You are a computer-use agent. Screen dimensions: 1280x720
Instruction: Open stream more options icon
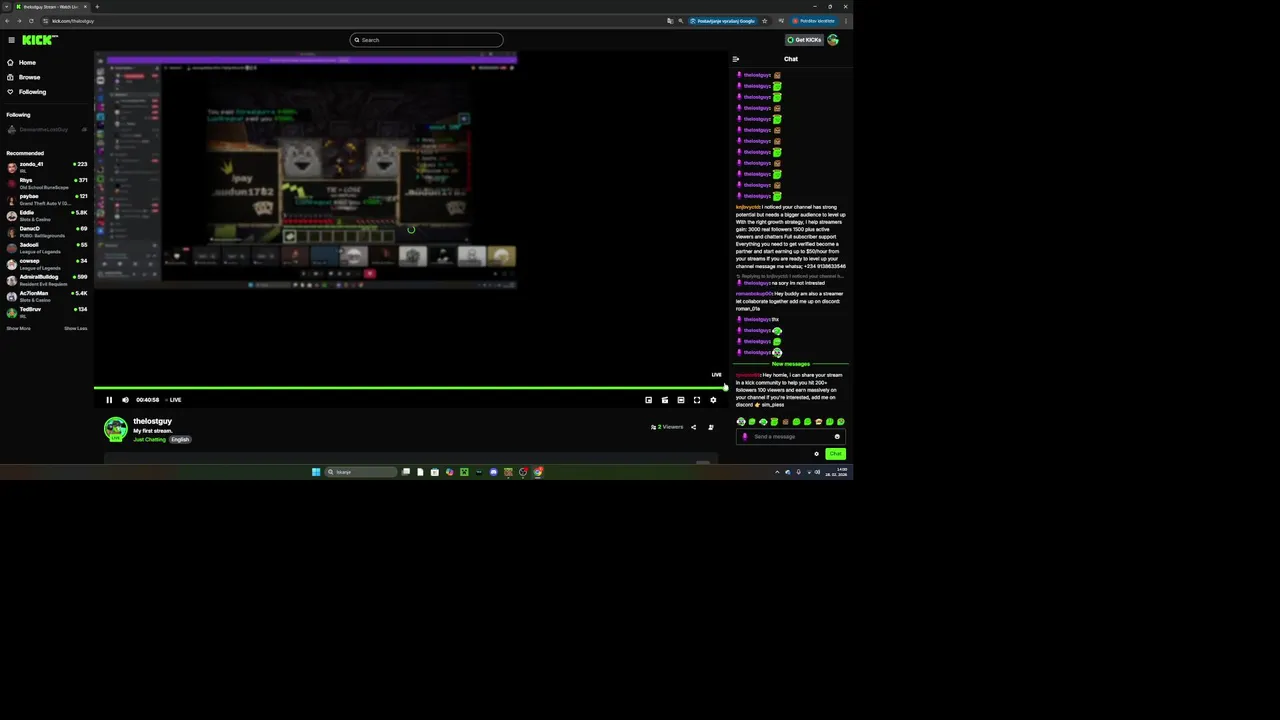pyautogui.click(x=711, y=427)
